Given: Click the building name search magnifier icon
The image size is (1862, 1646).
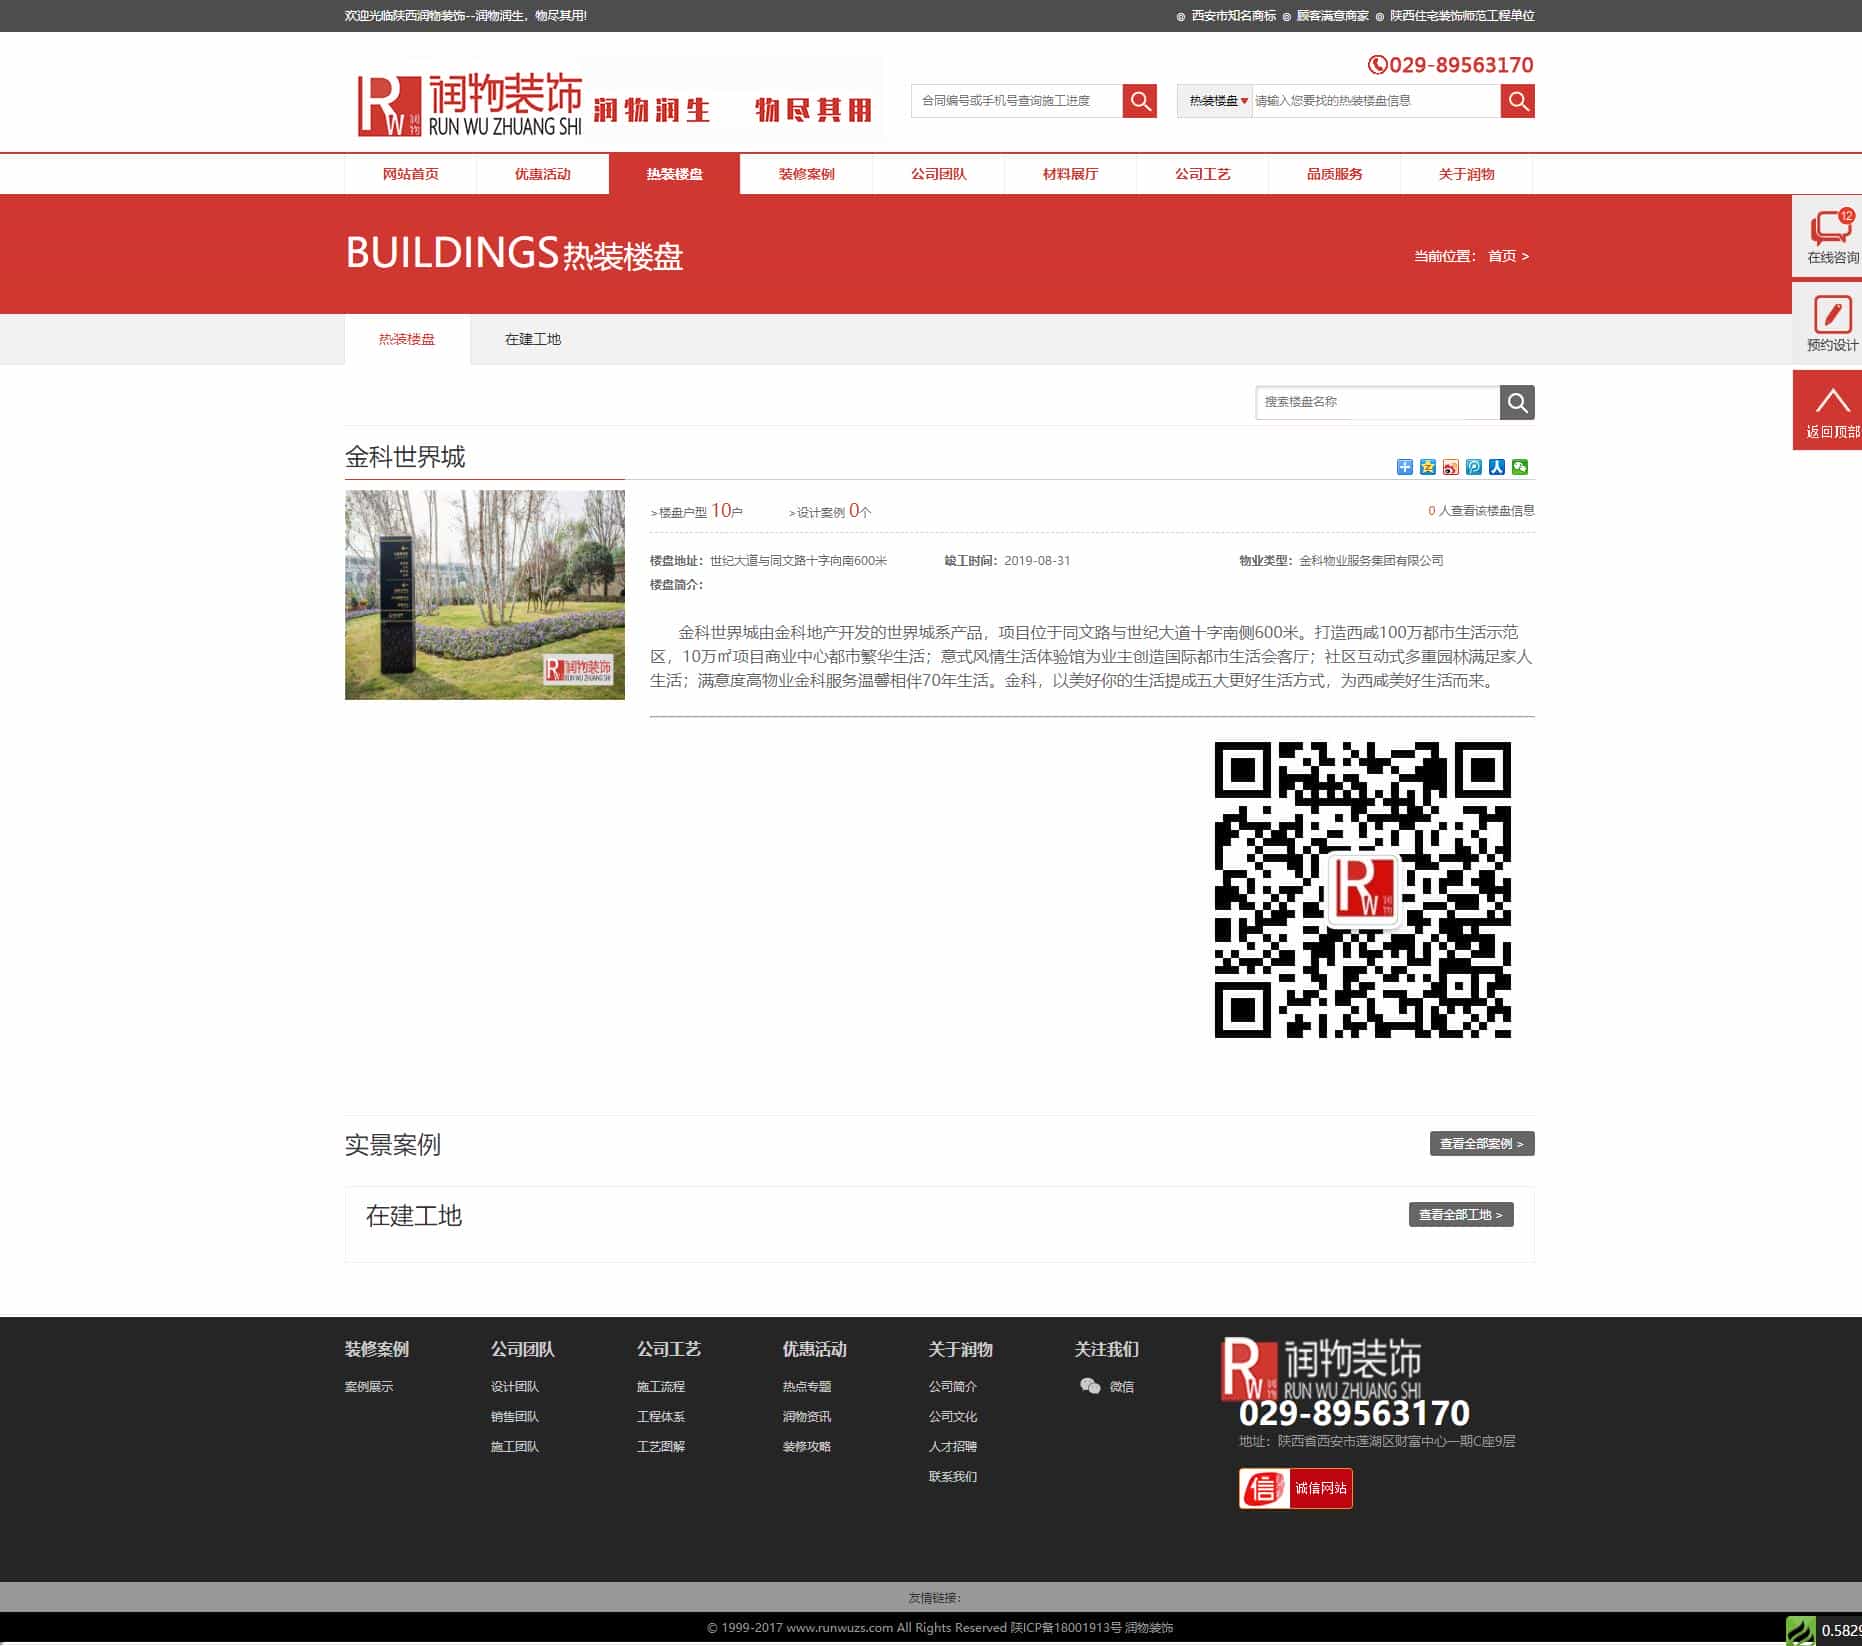Looking at the screenshot, I should [x=1517, y=403].
